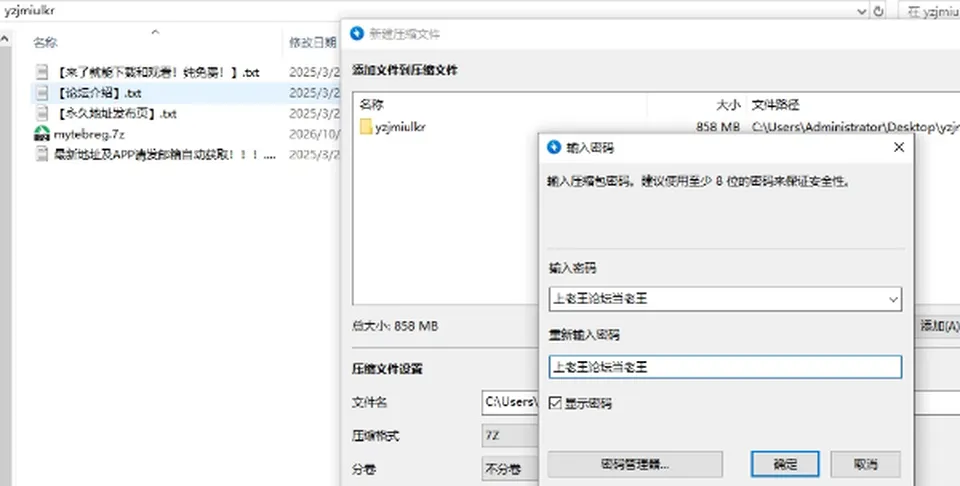Focus the 重新输入密码 confirmation field
Screen dimensions: 960x486
tap(725, 367)
